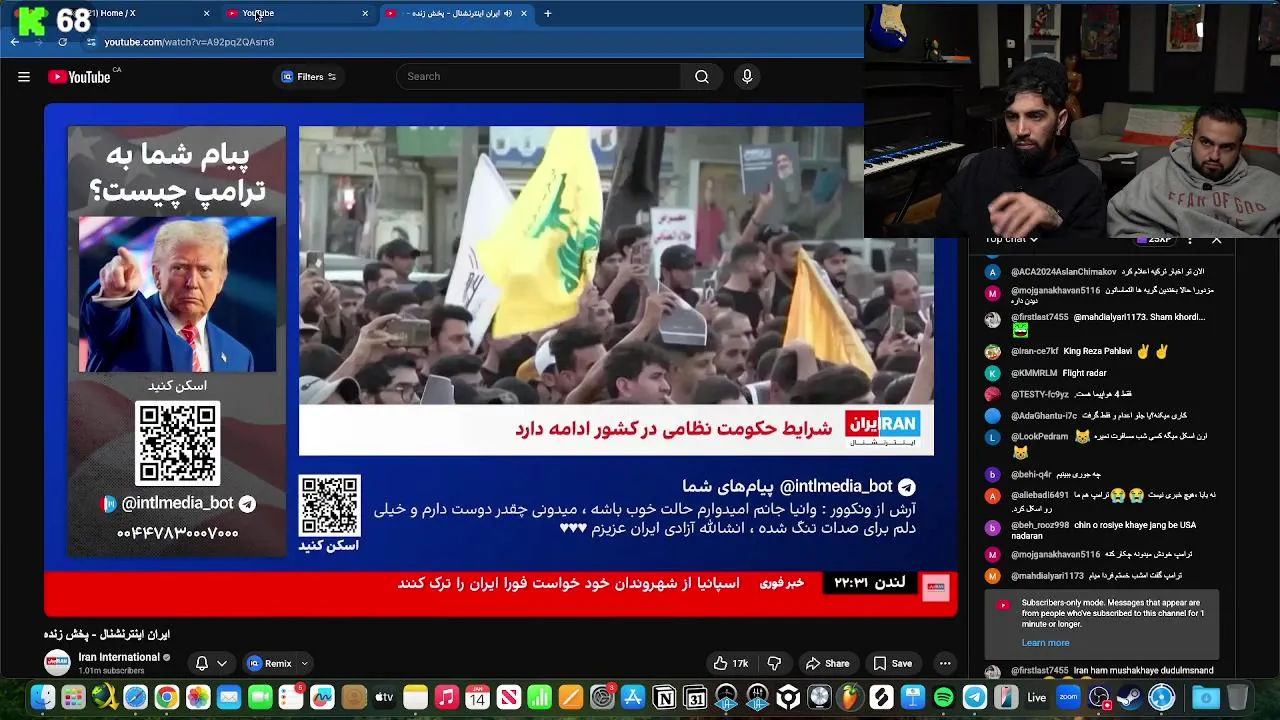Click the Remix button under the video
The width and height of the screenshot is (1280, 720).
point(269,663)
